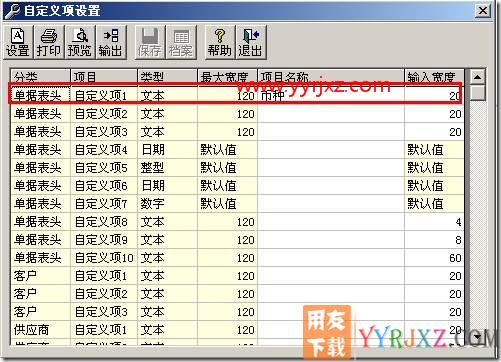Click the 类型 column header
The width and height of the screenshot is (501, 362).
pos(167,77)
